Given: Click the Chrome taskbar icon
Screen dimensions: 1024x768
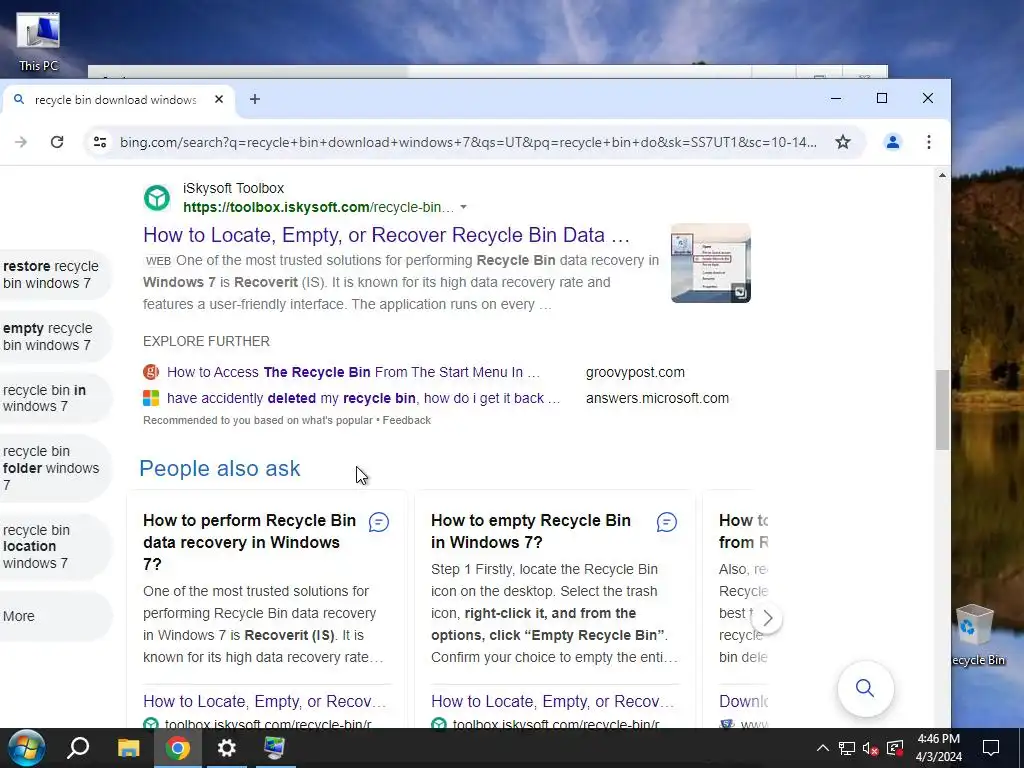Looking at the screenshot, I should [x=177, y=748].
